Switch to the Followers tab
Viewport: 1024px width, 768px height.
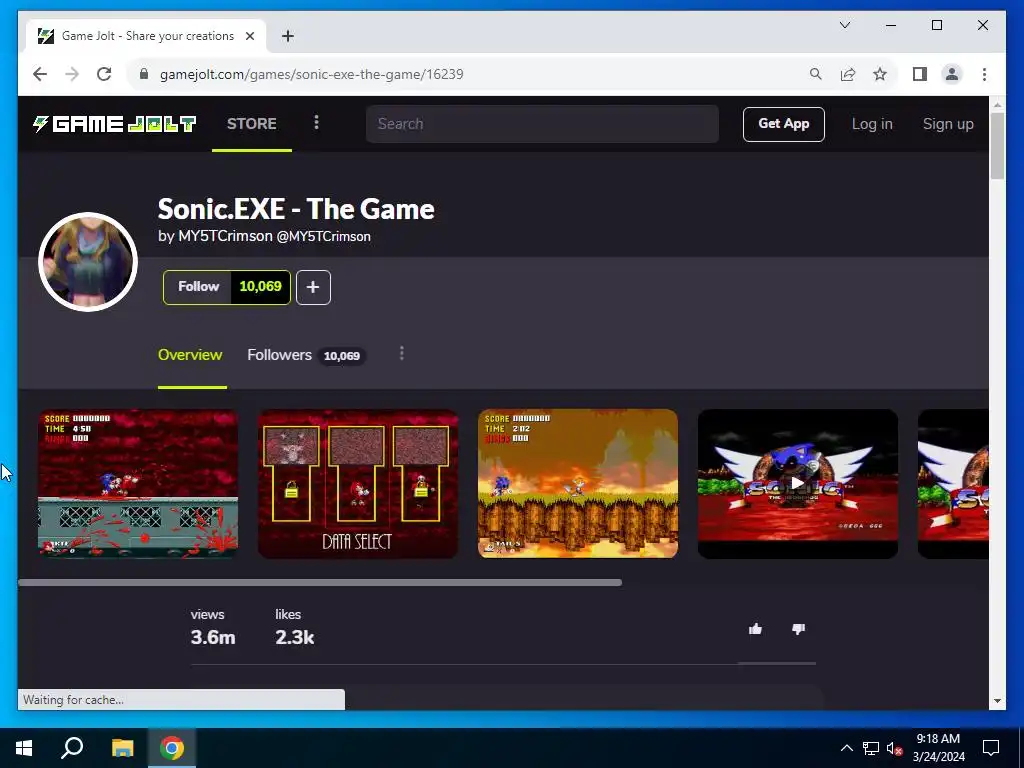click(x=306, y=355)
